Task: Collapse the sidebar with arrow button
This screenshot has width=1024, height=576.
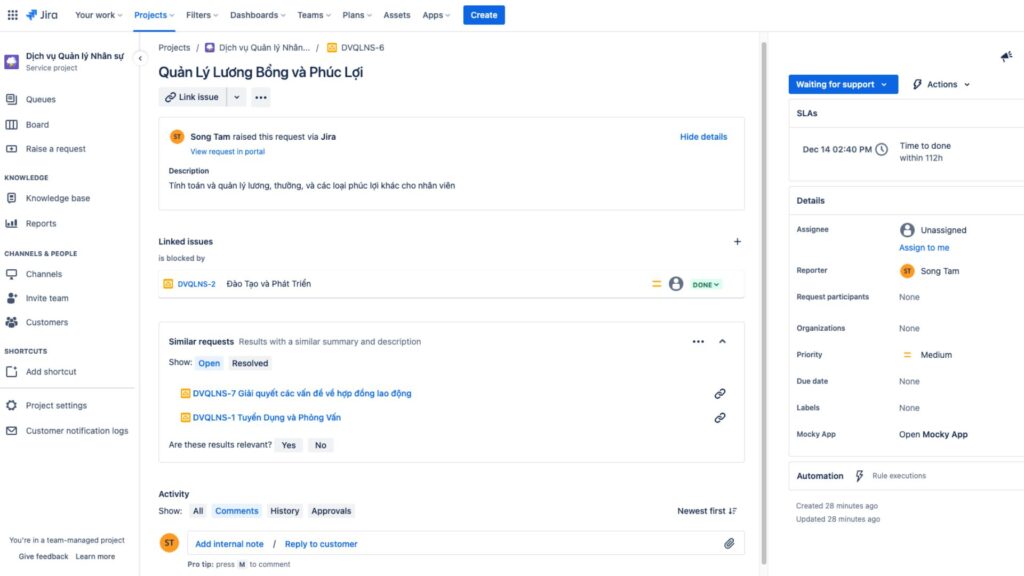Action: tap(140, 58)
